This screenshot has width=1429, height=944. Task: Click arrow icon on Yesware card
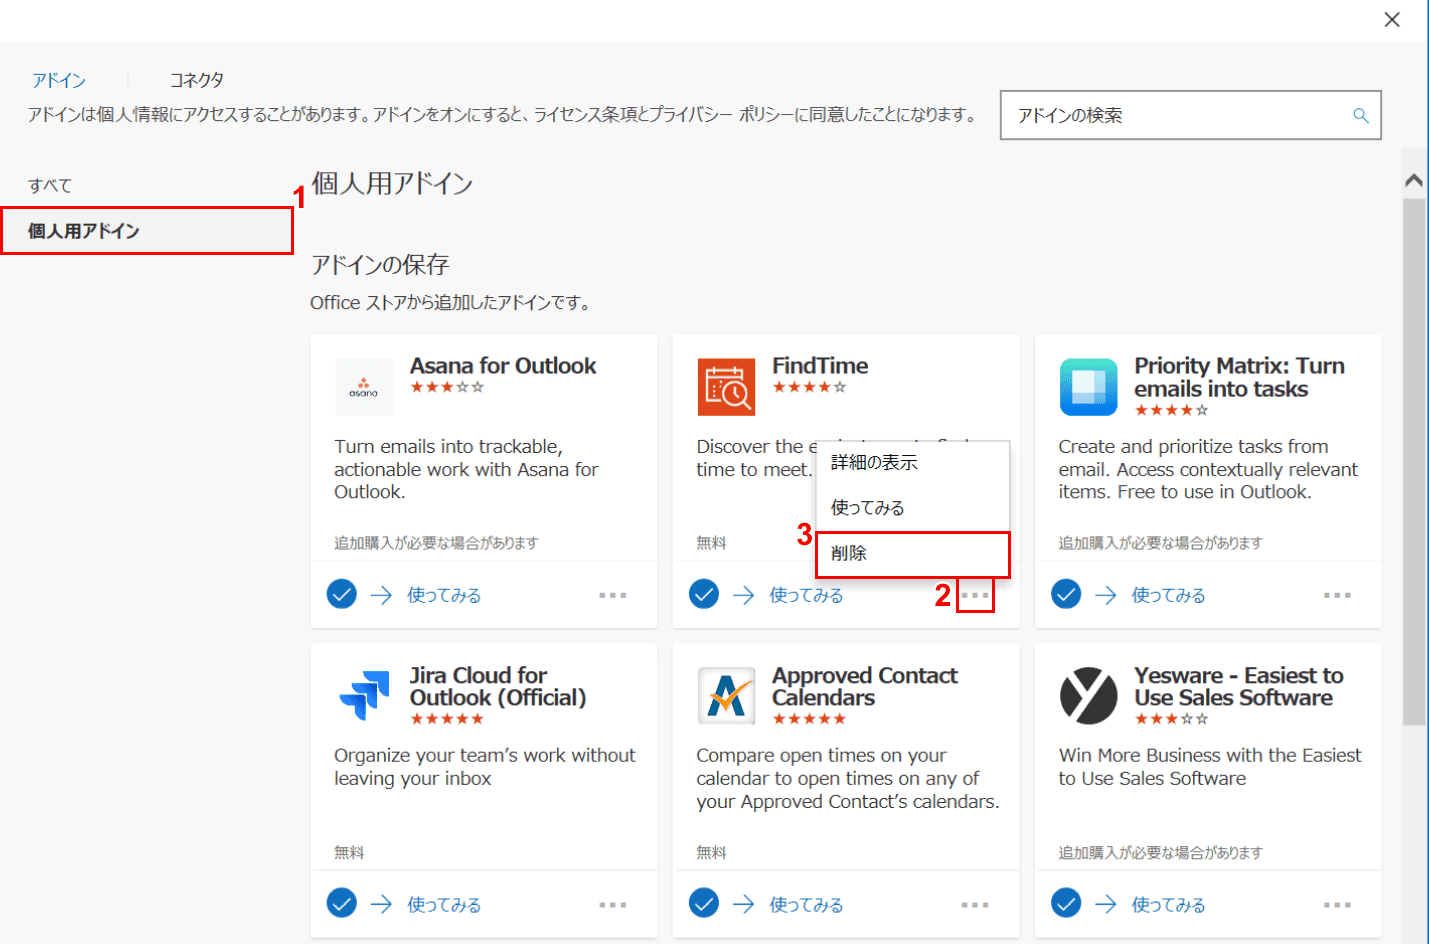[x=1105, y=904]
